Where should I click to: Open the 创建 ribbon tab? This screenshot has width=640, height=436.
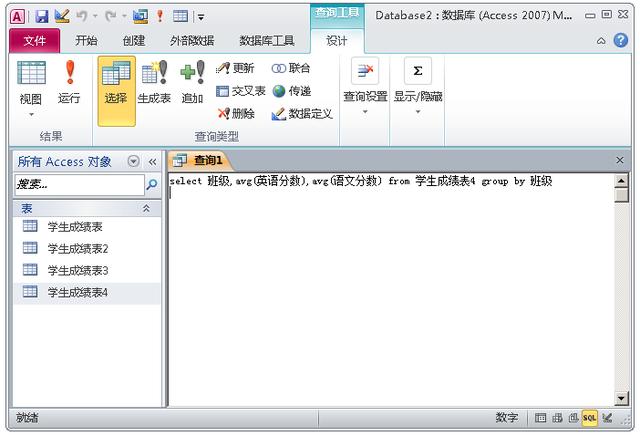[x=133, y=41]
